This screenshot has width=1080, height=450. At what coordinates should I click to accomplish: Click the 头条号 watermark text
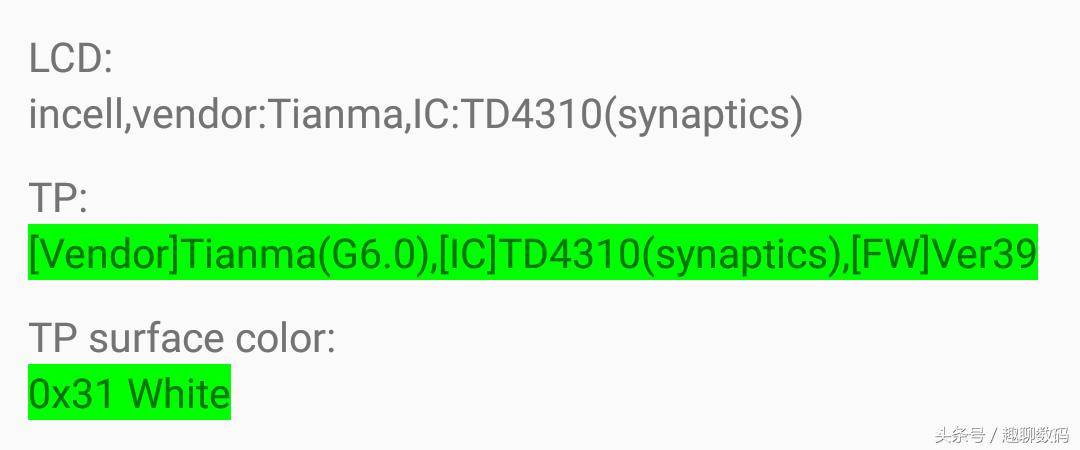tap(959, 435)
